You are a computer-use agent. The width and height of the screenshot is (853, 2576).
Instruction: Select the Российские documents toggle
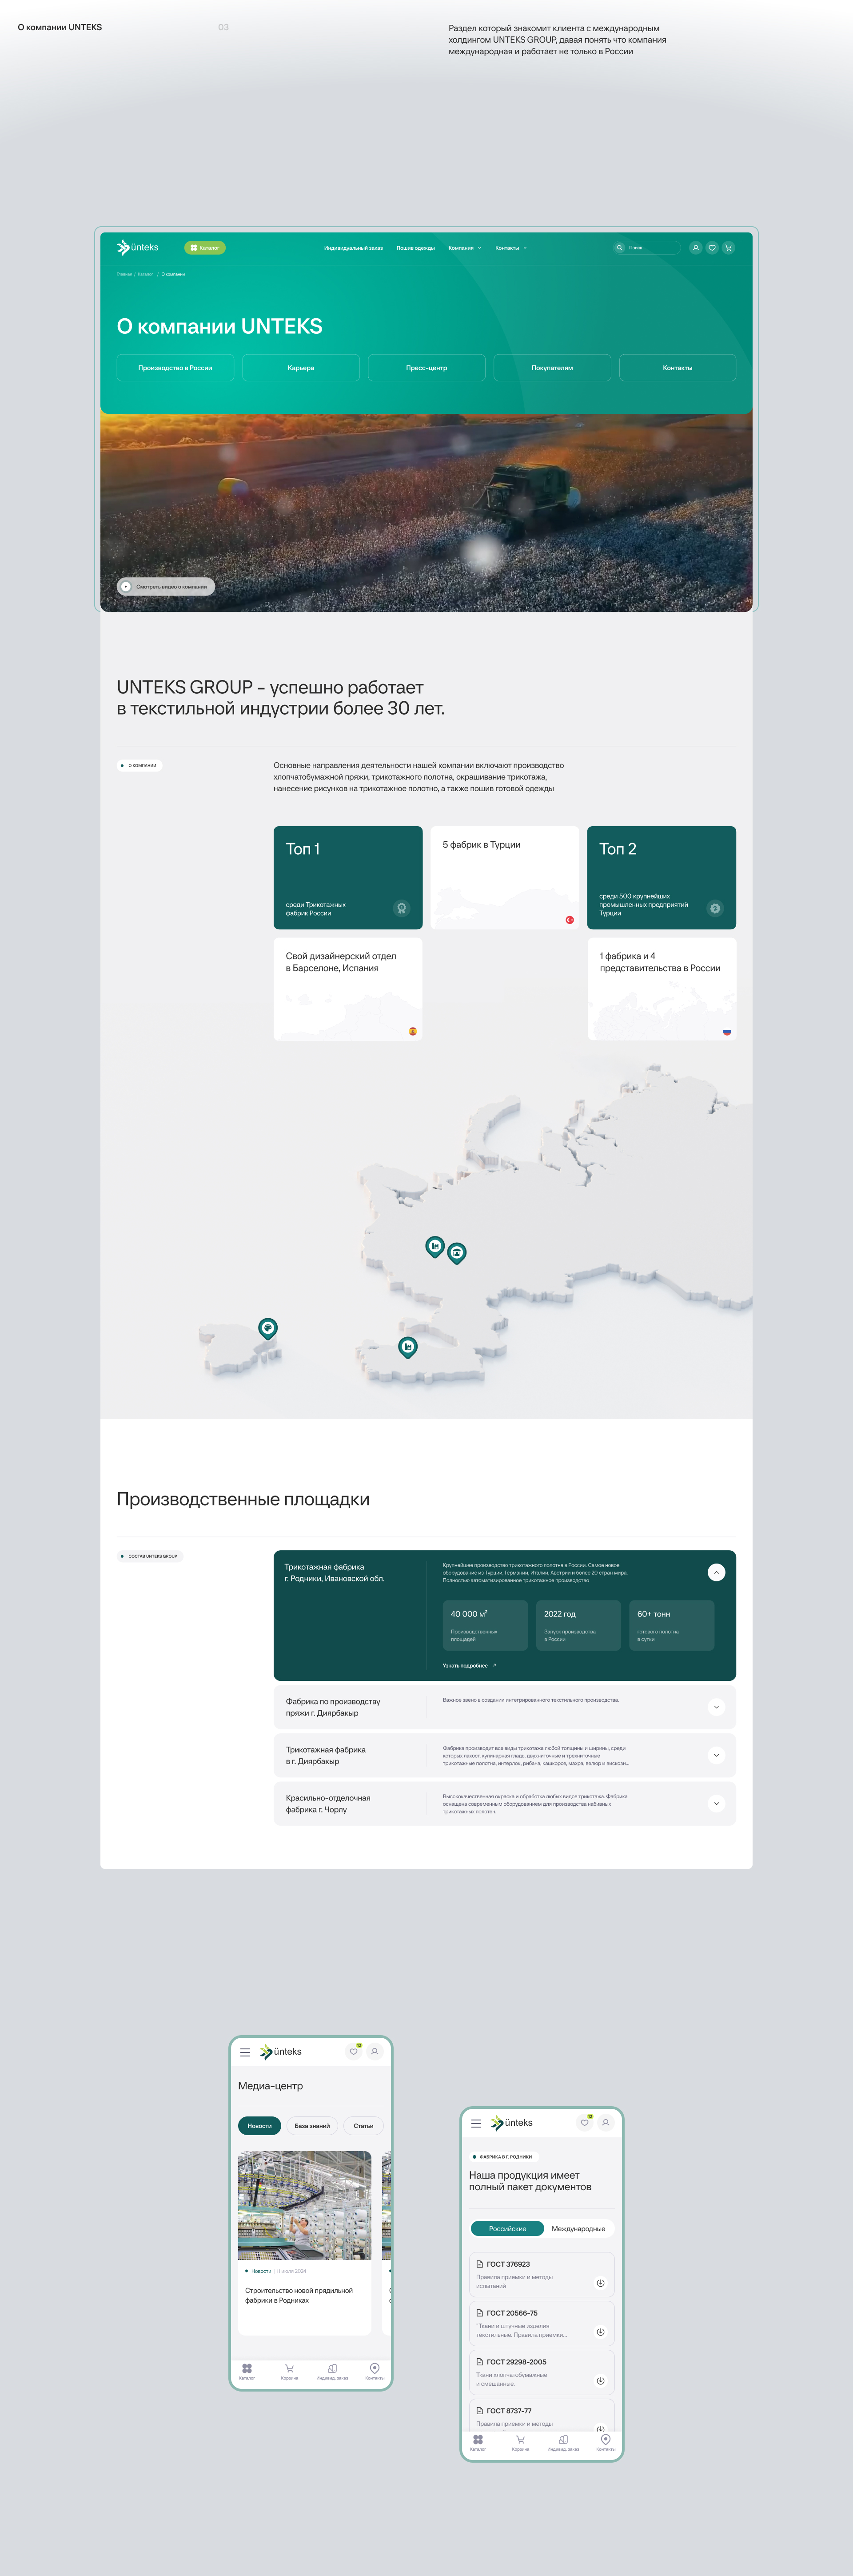pos(507,2228)
